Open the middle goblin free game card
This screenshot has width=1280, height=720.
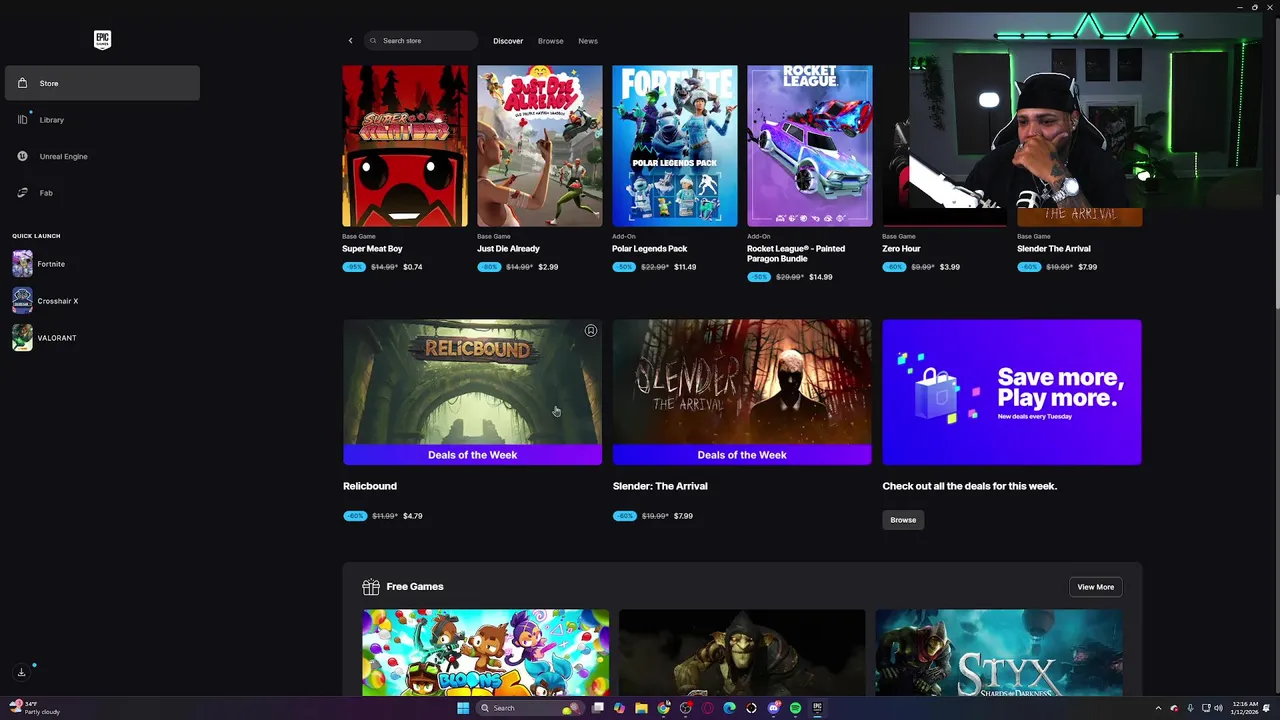pos(742,653)
